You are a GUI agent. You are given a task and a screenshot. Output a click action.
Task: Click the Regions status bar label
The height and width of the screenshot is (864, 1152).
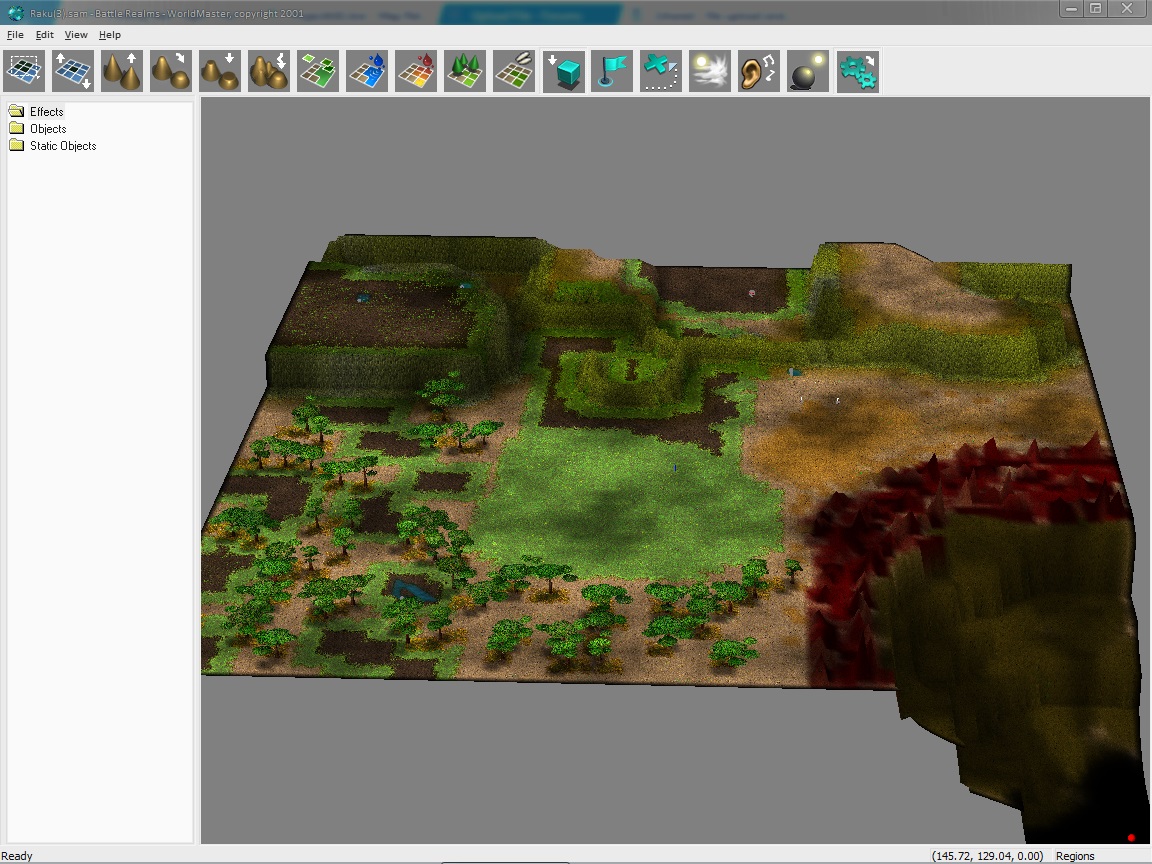click(x=1075, y=856)
